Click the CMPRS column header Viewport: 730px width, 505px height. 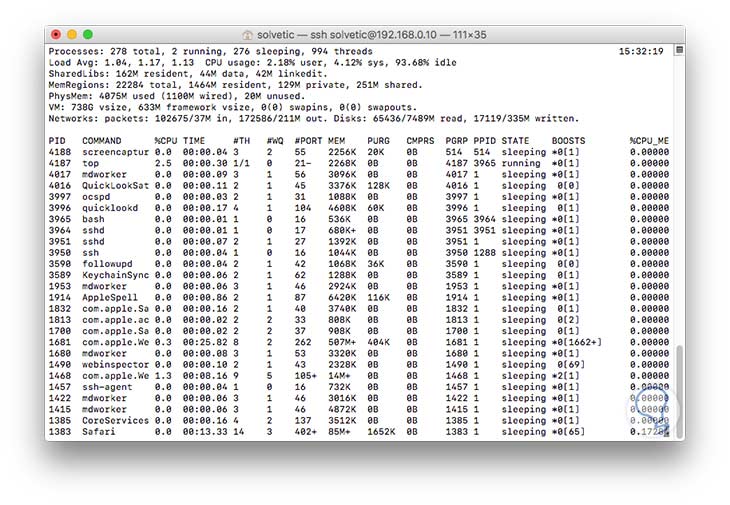420,141
